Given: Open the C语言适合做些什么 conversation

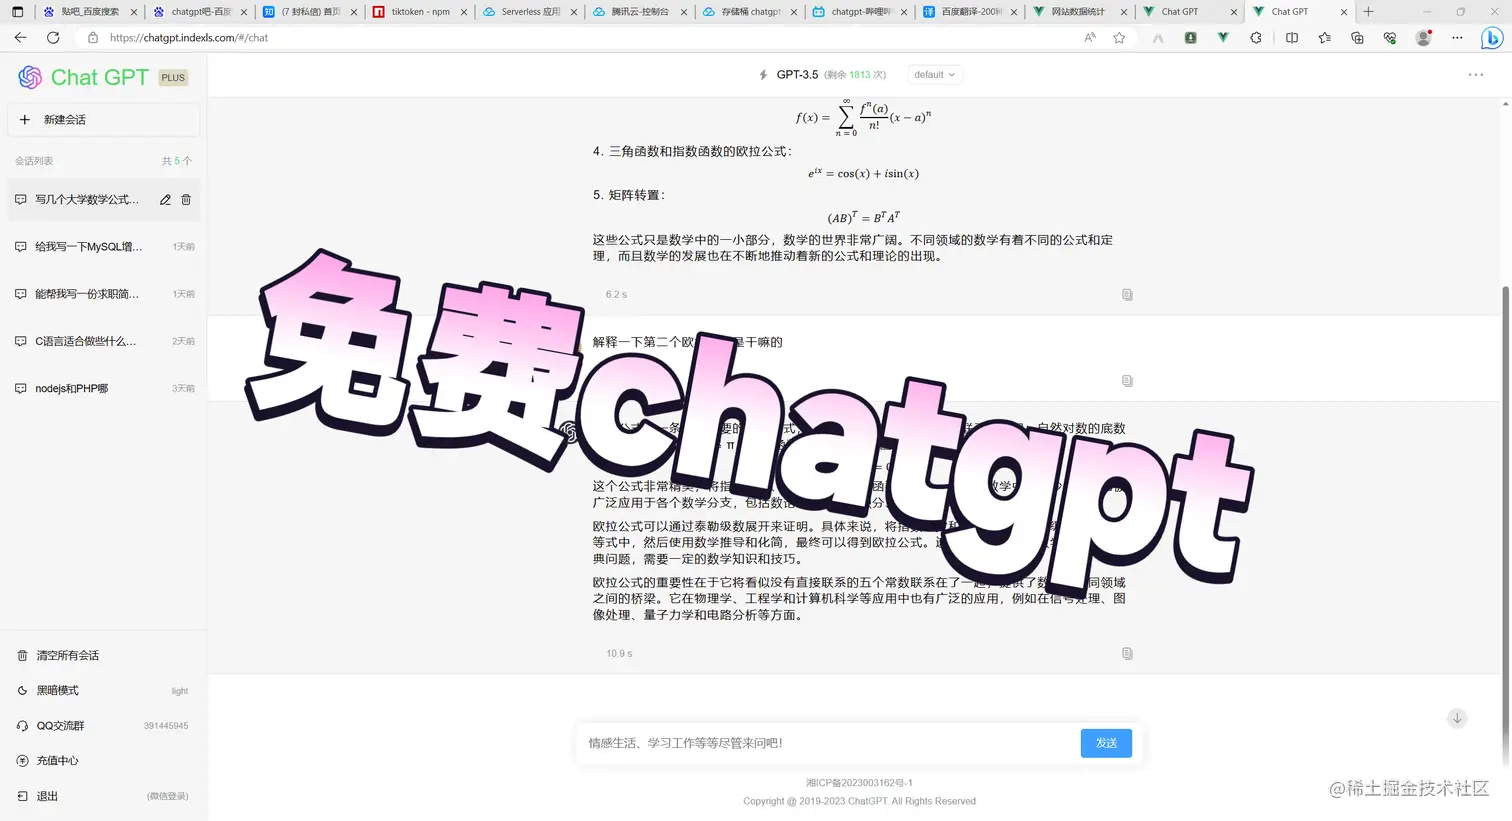Looking at the screenshot, I should (104, 341).
